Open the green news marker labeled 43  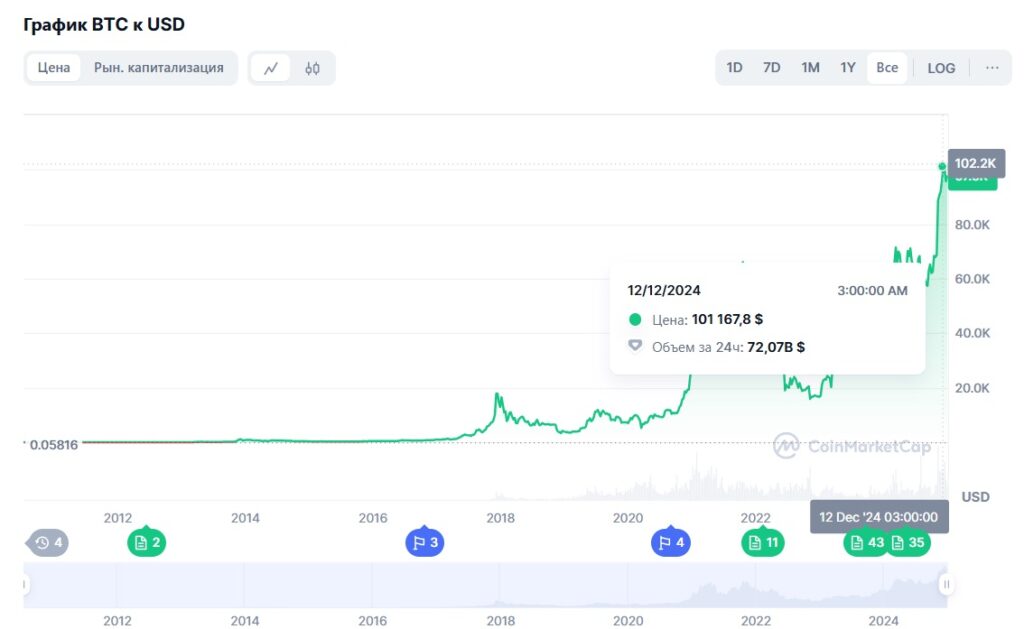866,543
